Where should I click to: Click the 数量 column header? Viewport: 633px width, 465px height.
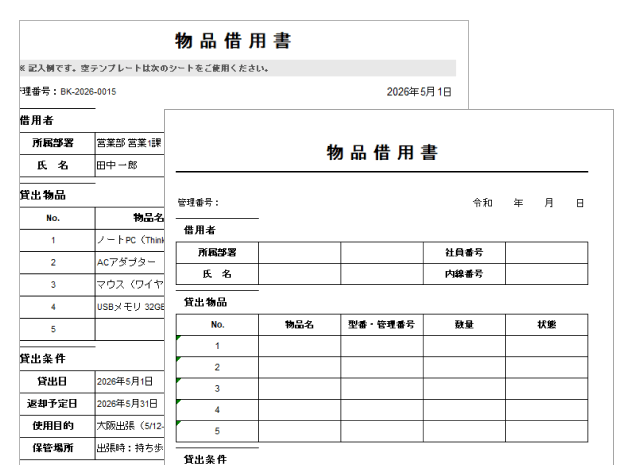(464, 325)
